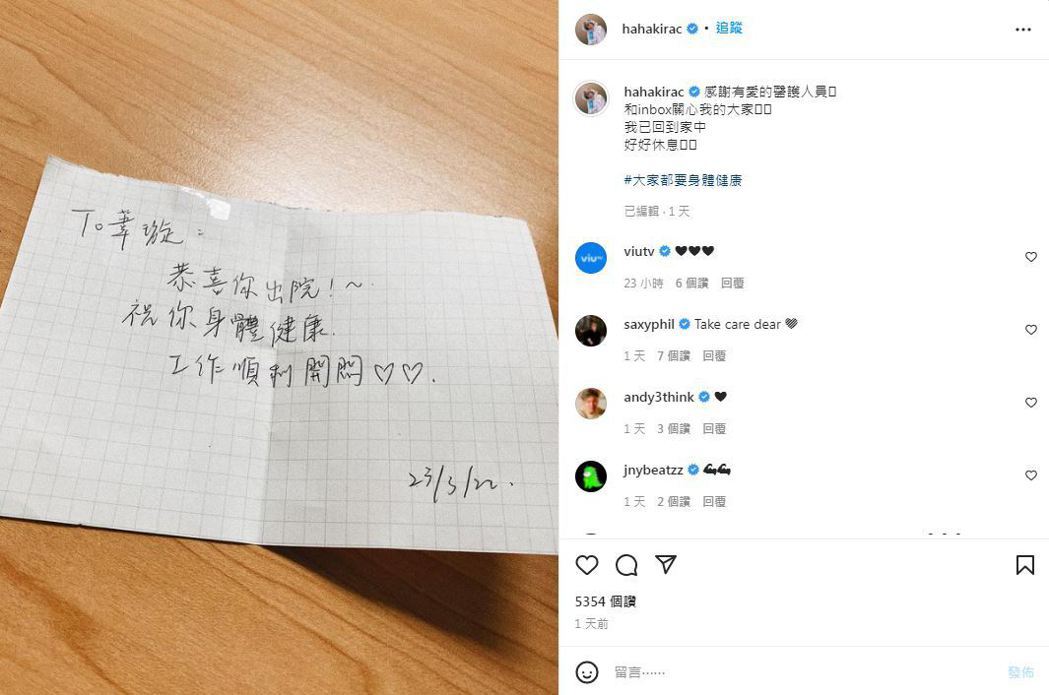Screen dimensions: 1049x695
Task: Save post with the bookmark icon
Action: pyautogui.click(x=1024, y=565)
